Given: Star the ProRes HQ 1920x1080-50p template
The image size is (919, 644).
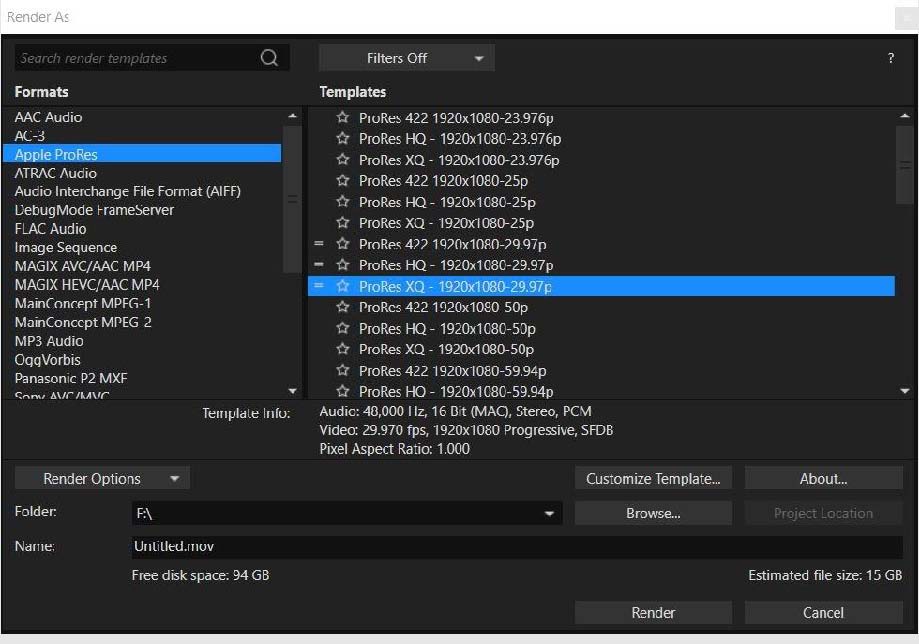Looking at the screenshot, I should (343, 328).
